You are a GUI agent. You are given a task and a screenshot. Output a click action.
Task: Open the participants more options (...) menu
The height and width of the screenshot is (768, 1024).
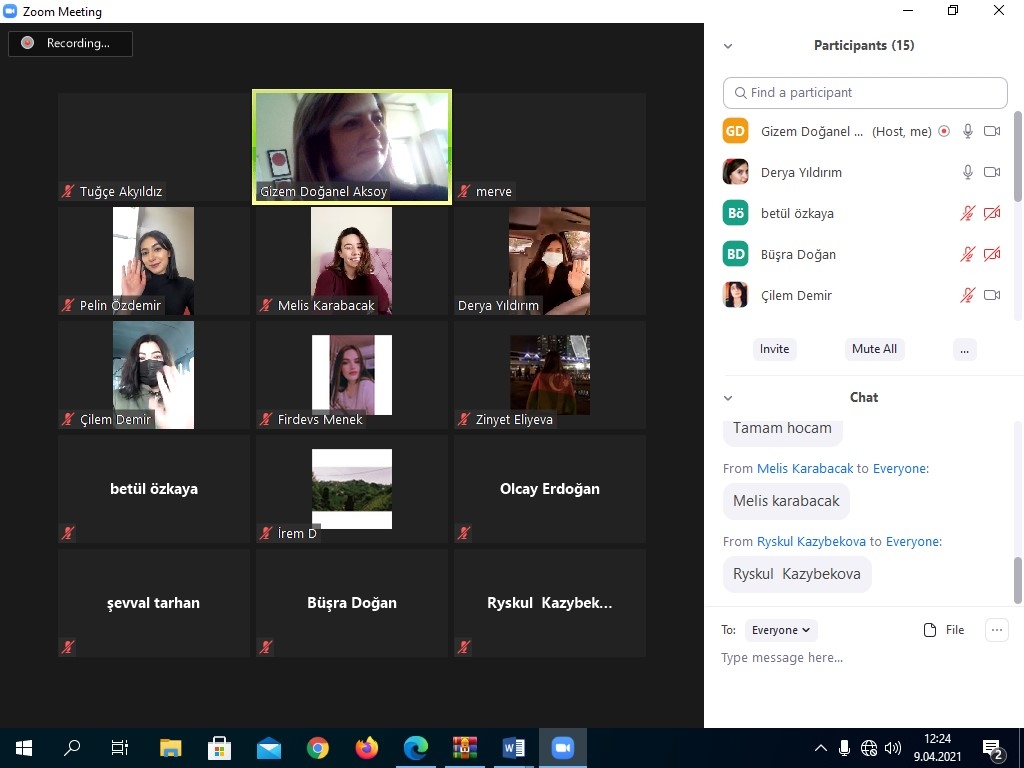(x=964, y=349)
